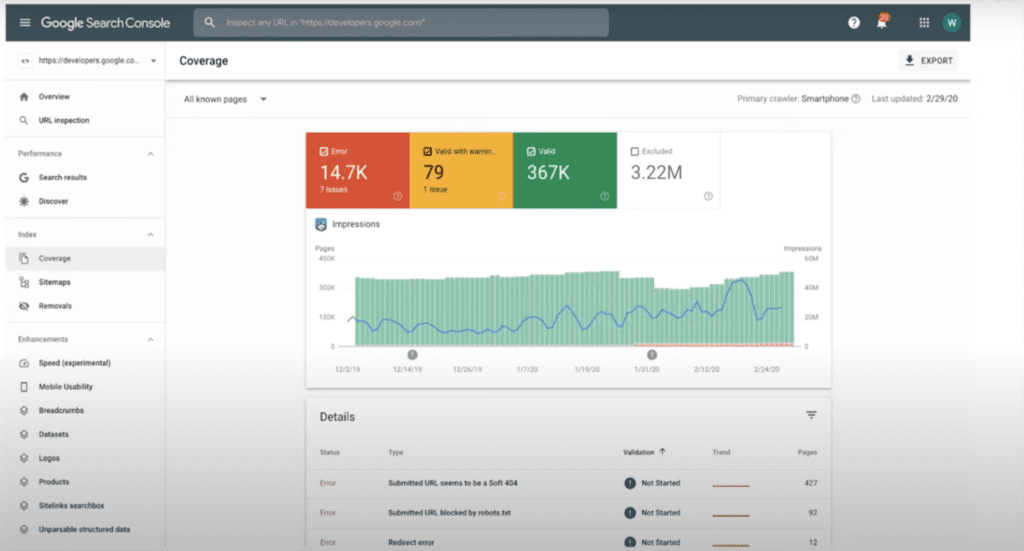1024x551 pixels.
Task: Open the property selector dropdown
Action: point(88,61)
